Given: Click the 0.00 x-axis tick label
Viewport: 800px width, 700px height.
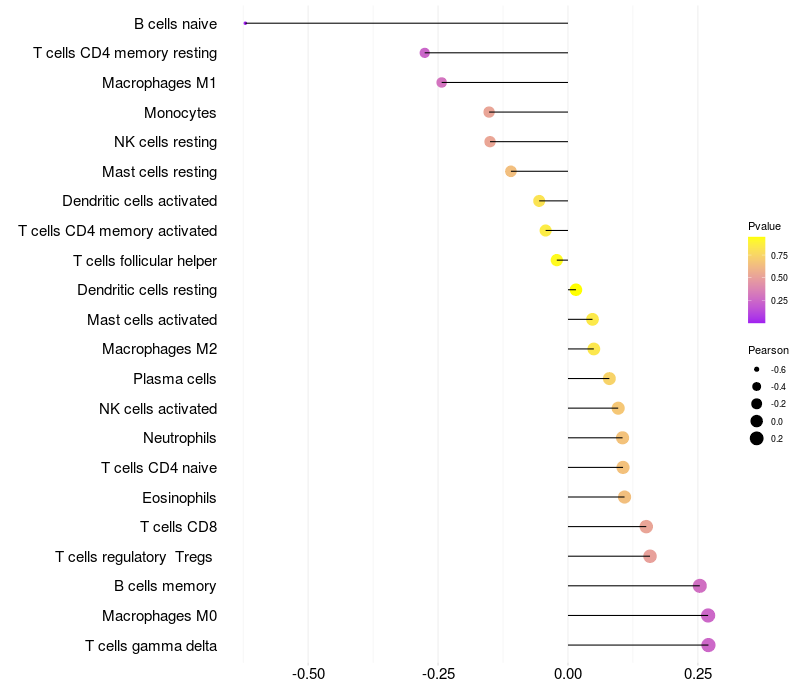Looking at the screenshot, I should click(568, 674).
